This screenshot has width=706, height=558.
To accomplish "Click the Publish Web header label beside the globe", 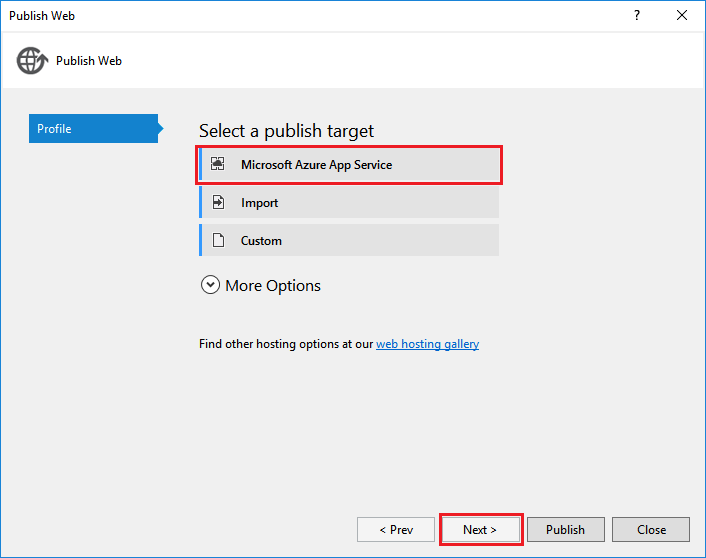I will pos(89,61).
